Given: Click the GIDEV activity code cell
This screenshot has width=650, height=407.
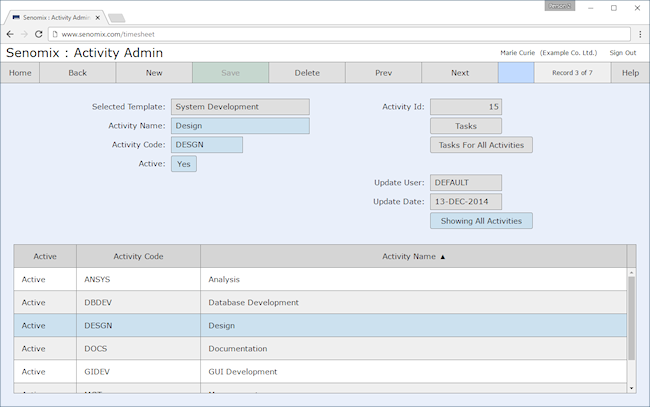Looking at the screenshot, I should (x=138, y=372).
